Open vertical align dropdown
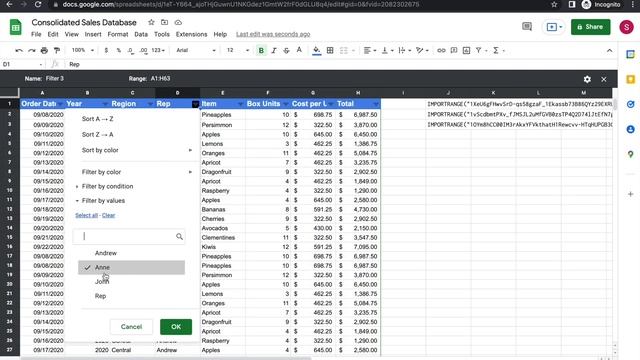The width and height of the screenshot is (640, 360). click(387, 50)
